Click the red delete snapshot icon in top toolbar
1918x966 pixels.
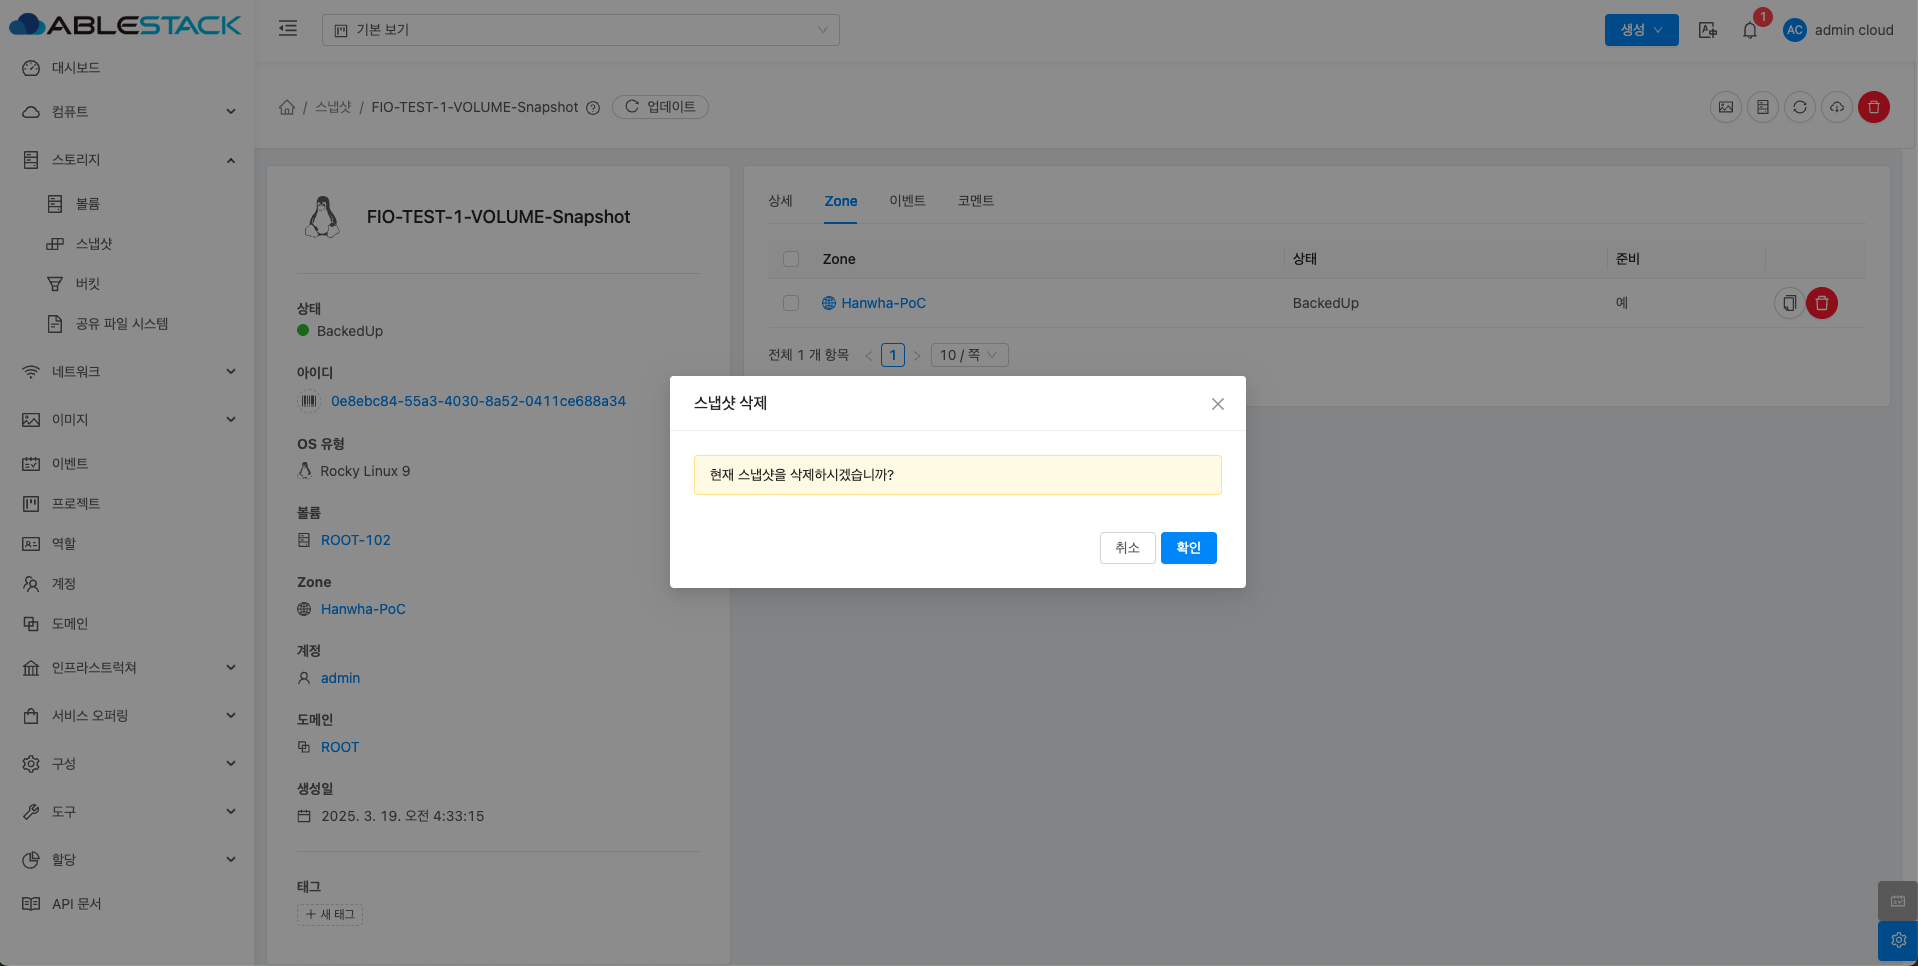(1873, 107)
